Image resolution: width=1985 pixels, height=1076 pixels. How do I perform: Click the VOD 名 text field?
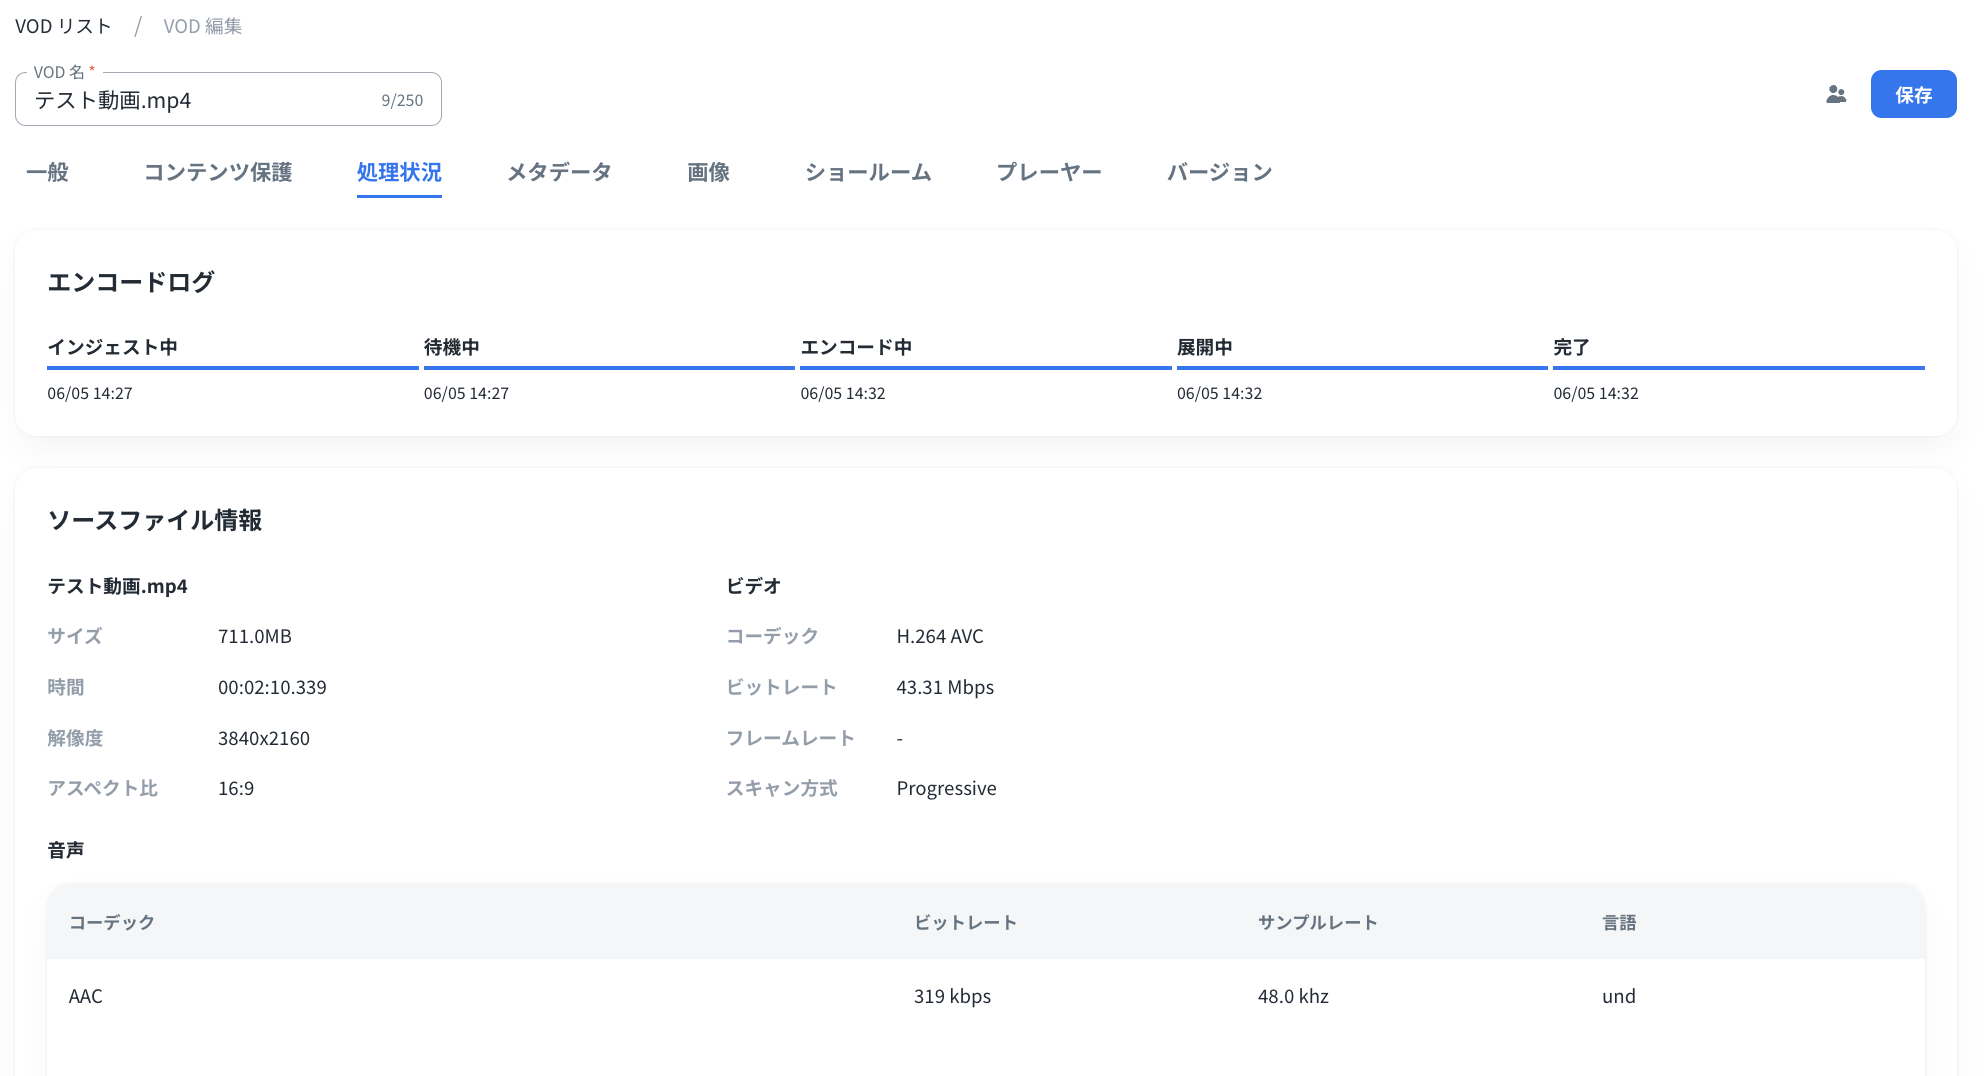200,100
